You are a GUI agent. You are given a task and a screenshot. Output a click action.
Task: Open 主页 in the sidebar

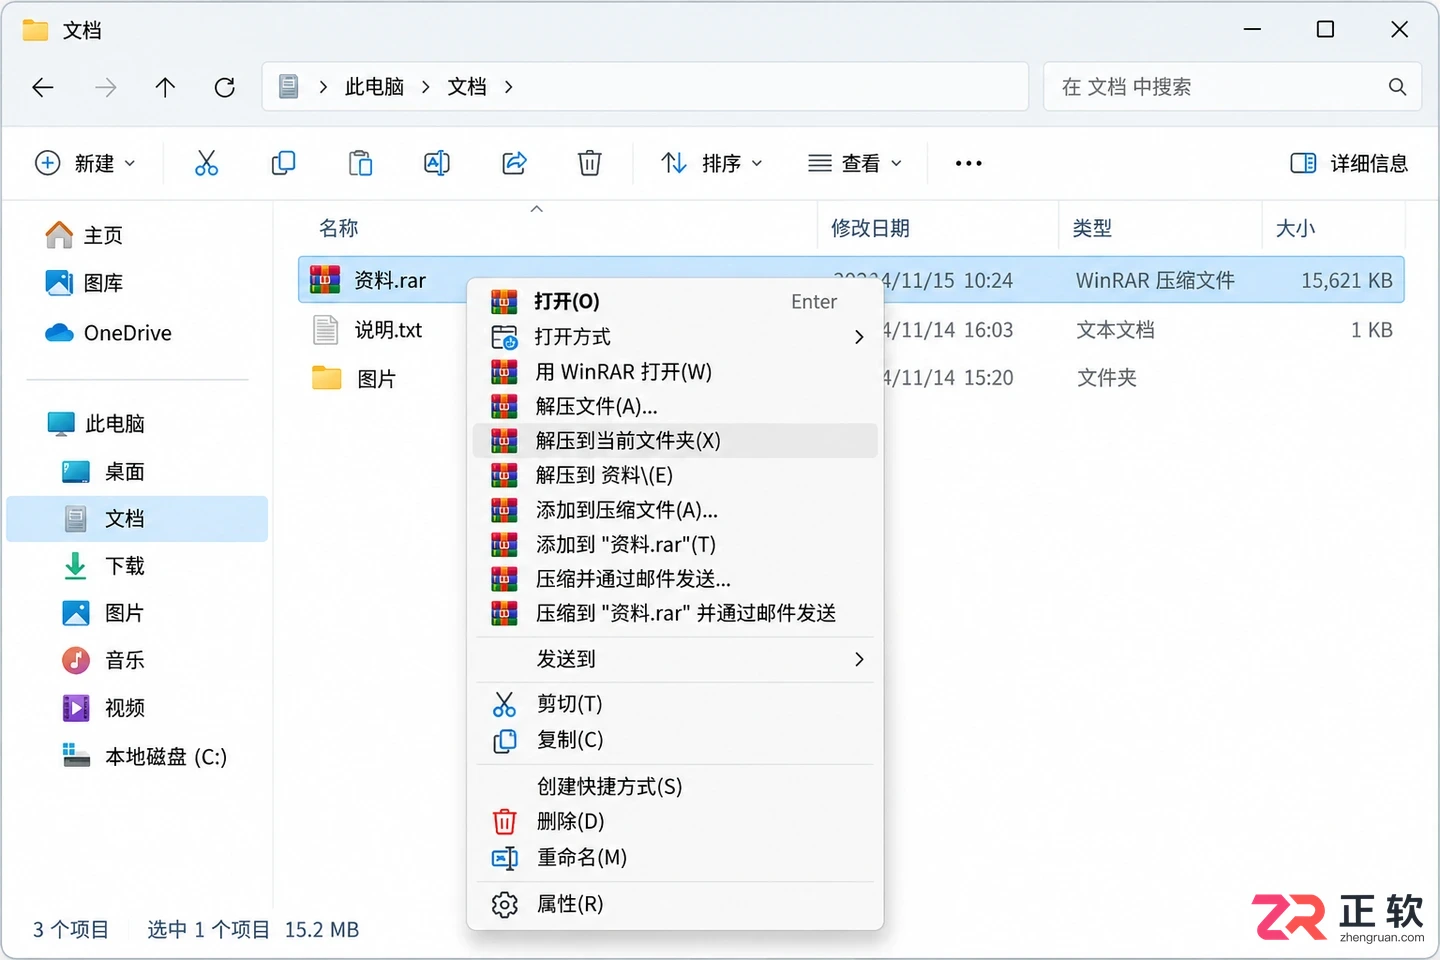[84, 235]
